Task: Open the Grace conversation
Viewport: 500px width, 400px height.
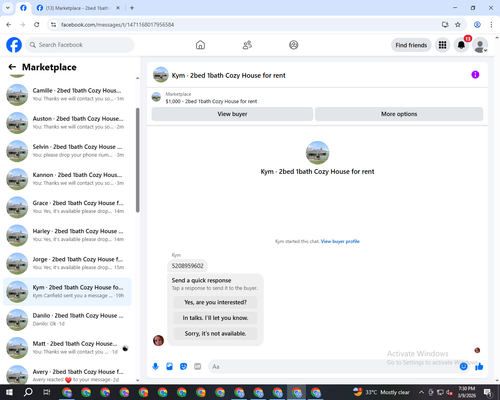Action: [67, 207]
